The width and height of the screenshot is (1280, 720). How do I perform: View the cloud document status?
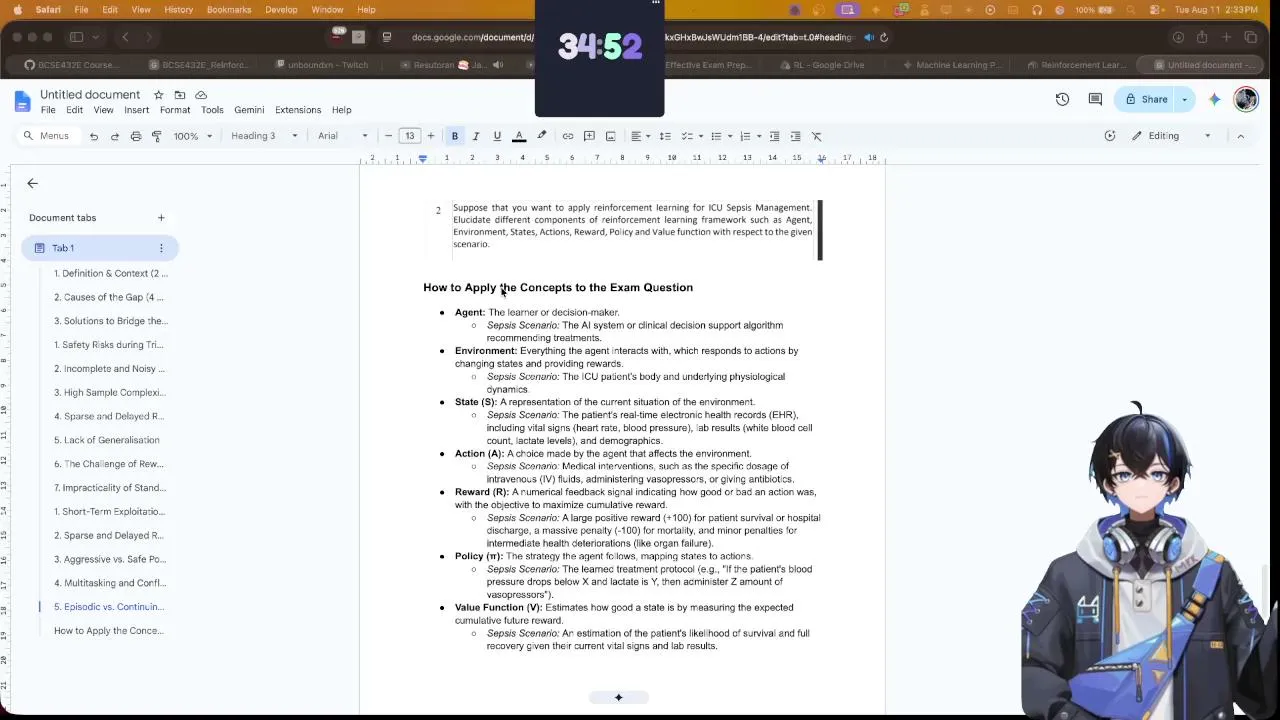[201, 95]
